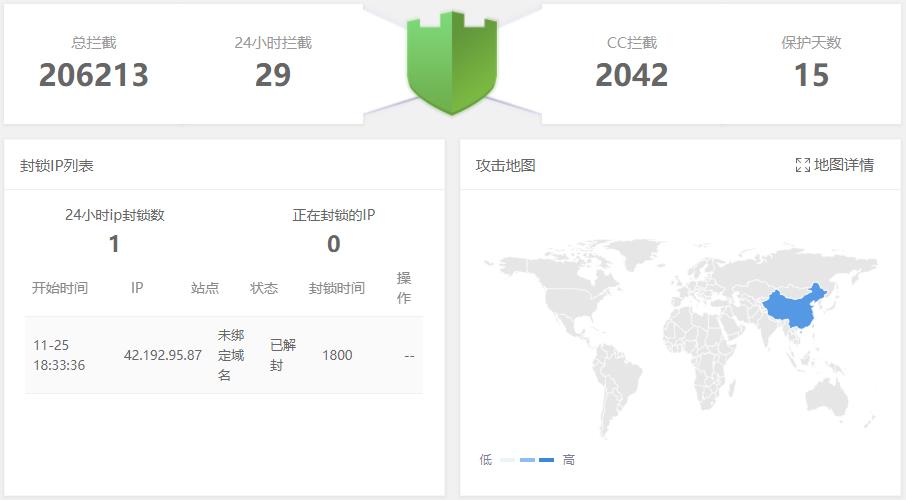Open the 地图详情 map details link
The height and width of the screenshot is (500, 906).
point(844,165)
